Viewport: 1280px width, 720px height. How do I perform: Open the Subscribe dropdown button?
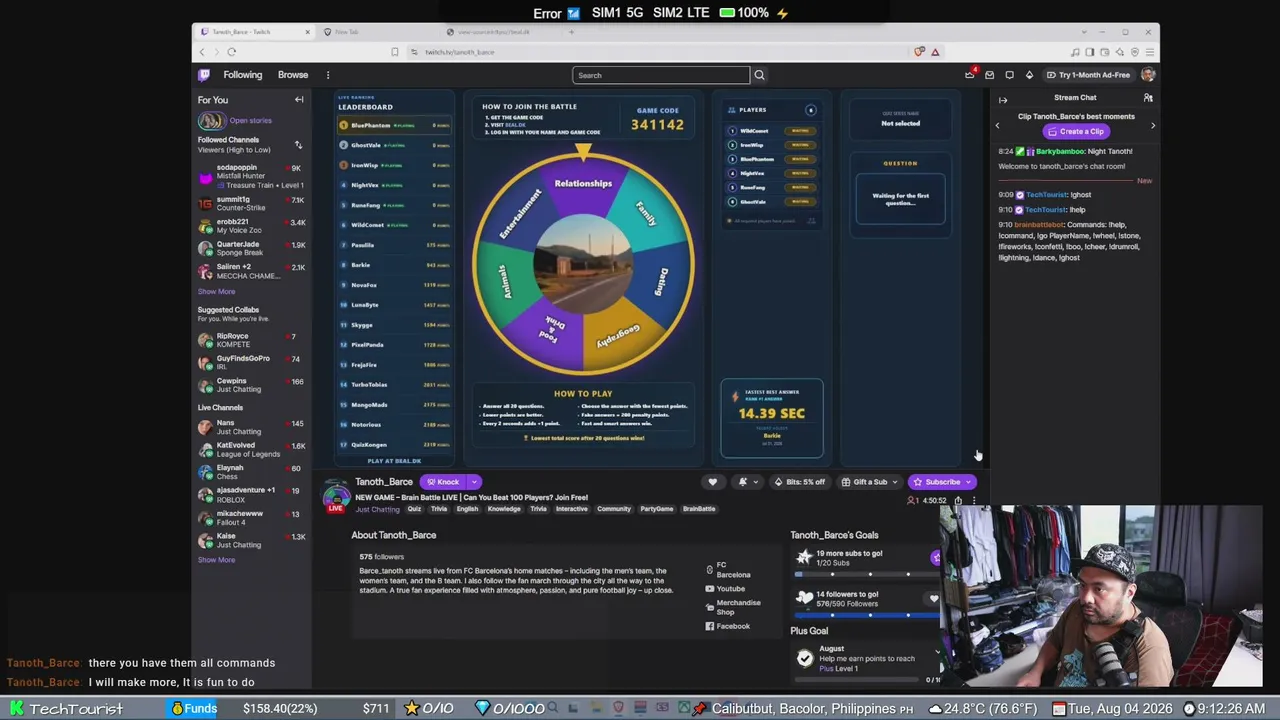pyautogui.click(x=941, y=482)
